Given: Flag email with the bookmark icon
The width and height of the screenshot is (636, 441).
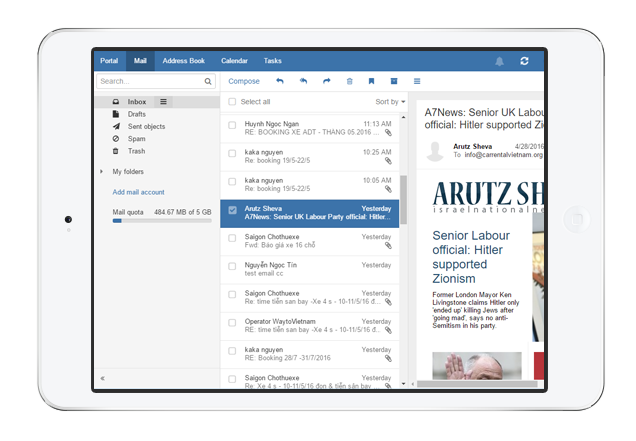Looking at the screenshot, I should [371, 81].
